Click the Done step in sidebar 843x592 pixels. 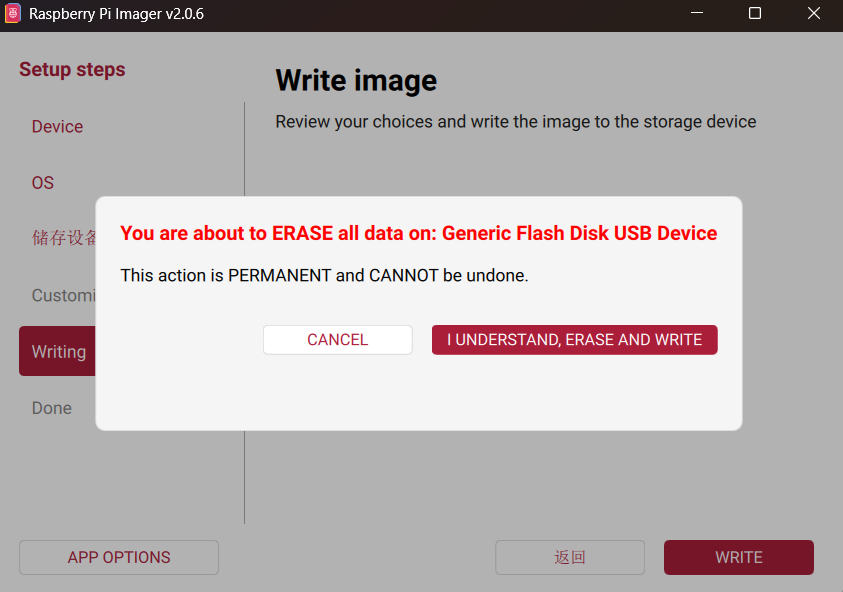pyautogui.click(x=51, y=408)
